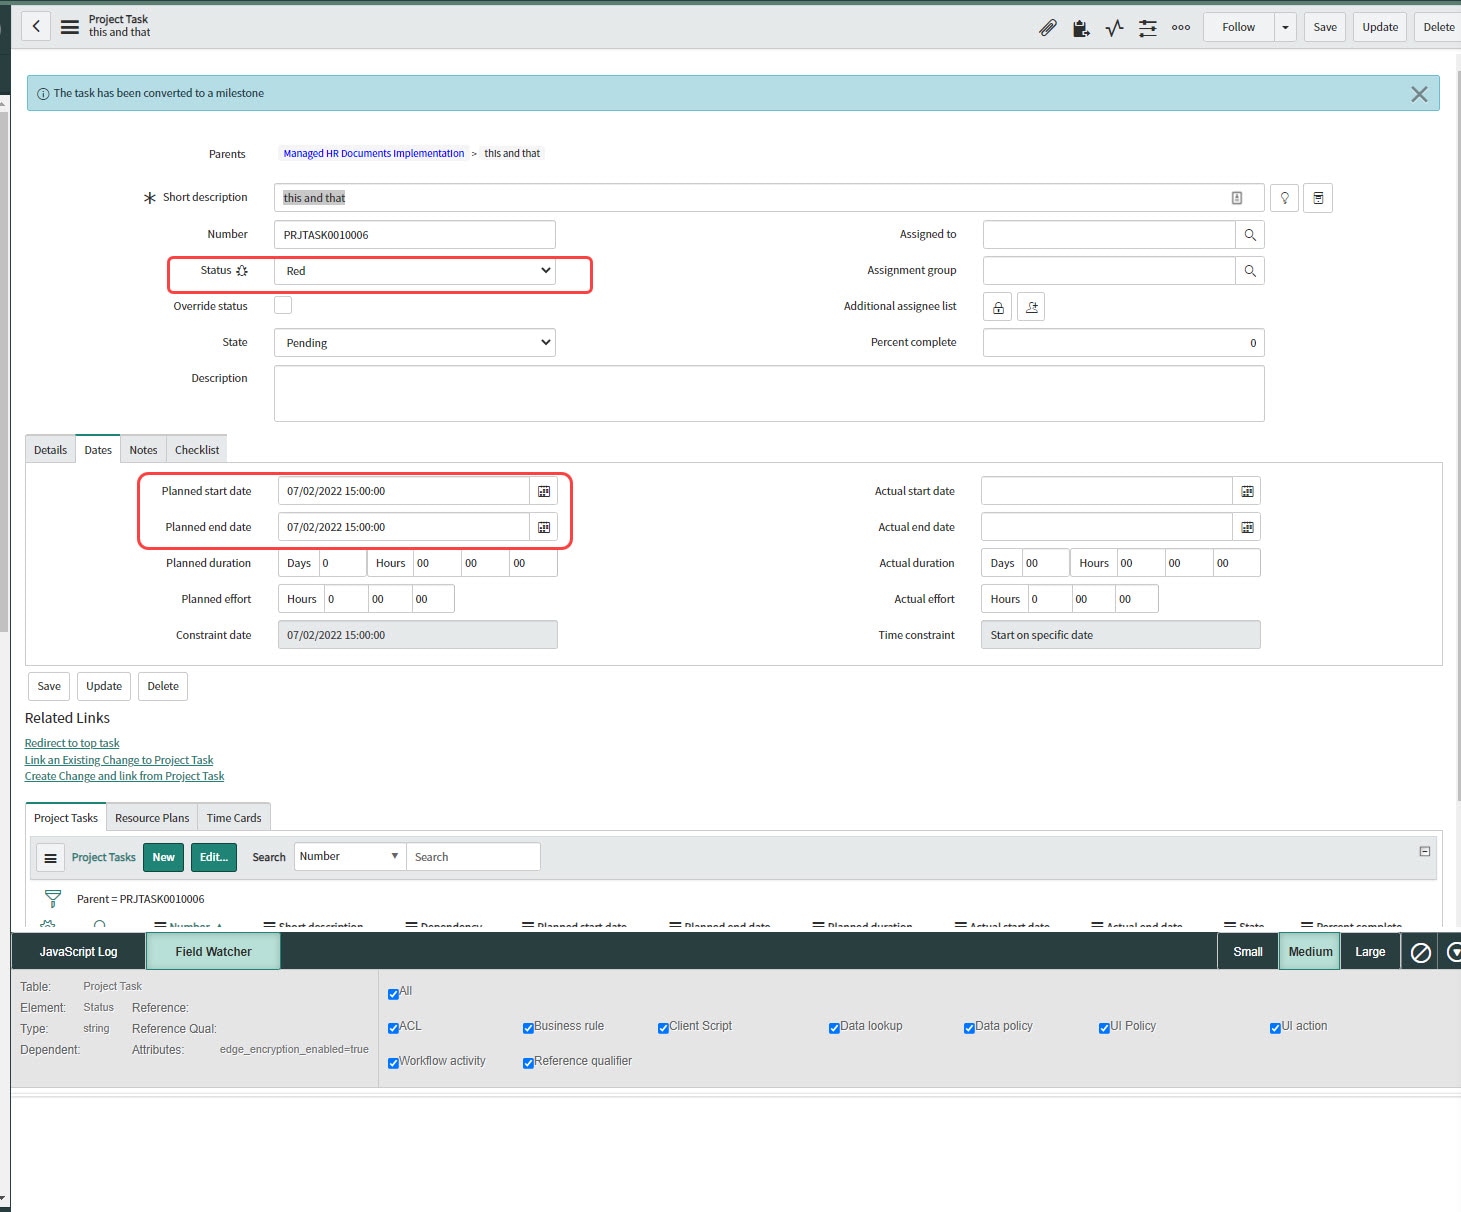
Task: Click the bottom Delete button
Action: pos(163,686)
